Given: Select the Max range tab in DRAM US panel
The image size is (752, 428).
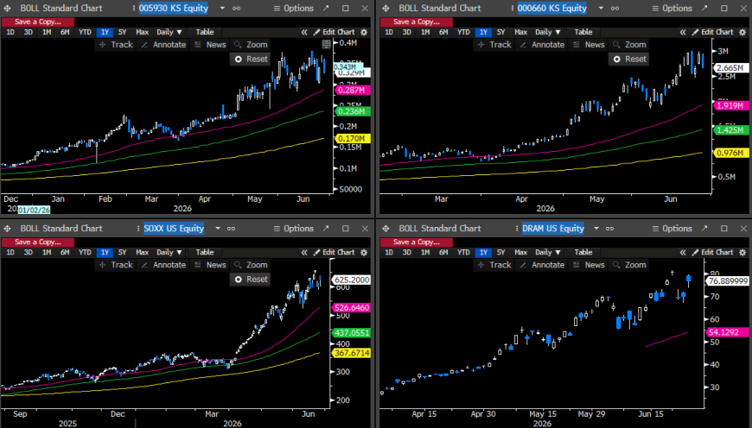Looking at the screenshot, I should 521,252.
